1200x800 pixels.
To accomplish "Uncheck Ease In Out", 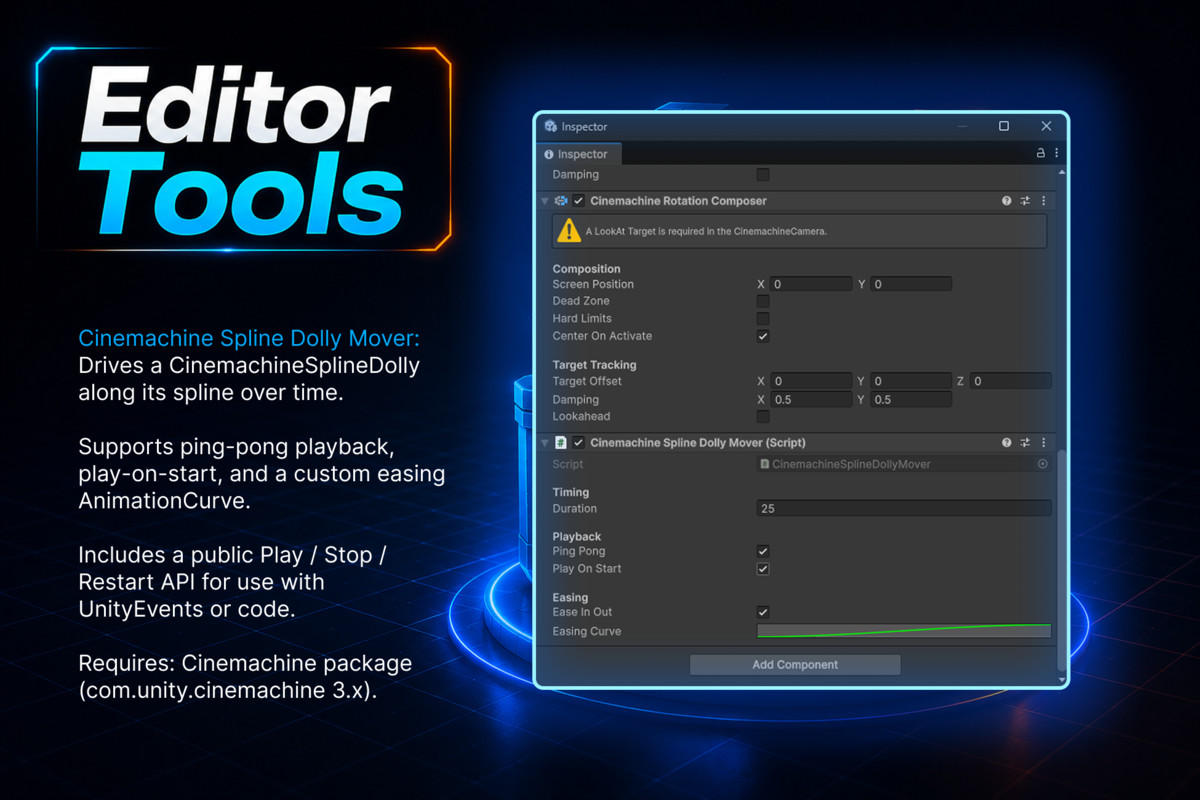I will (763, 612).
